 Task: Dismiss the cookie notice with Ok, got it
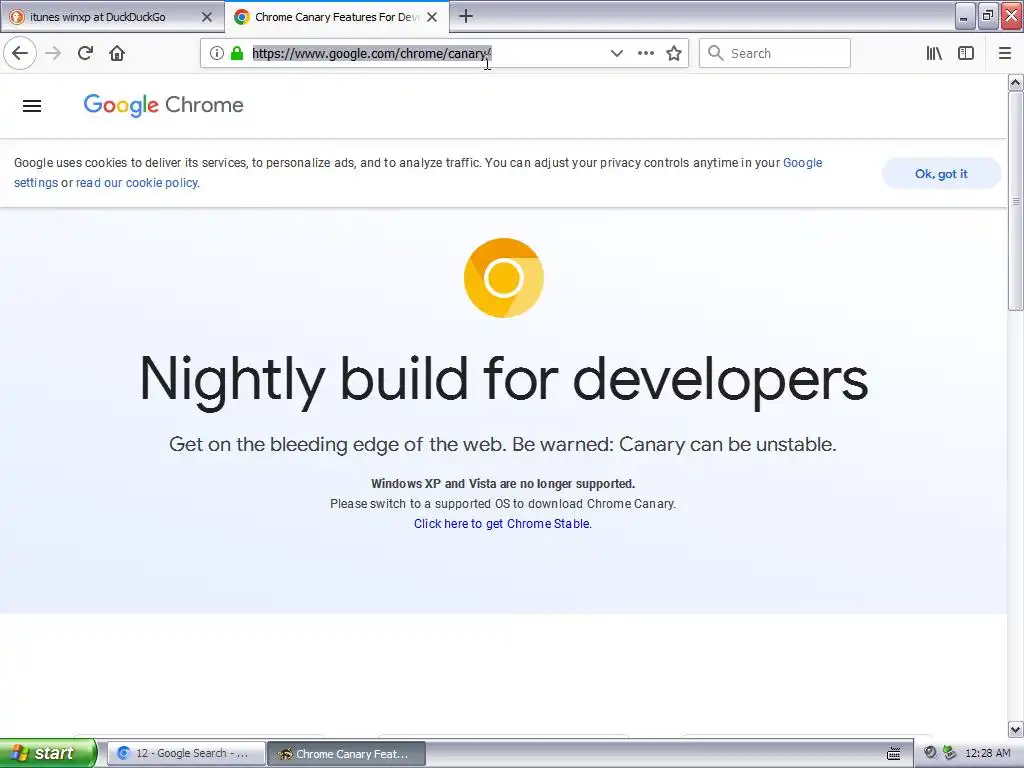click(941, 174)
